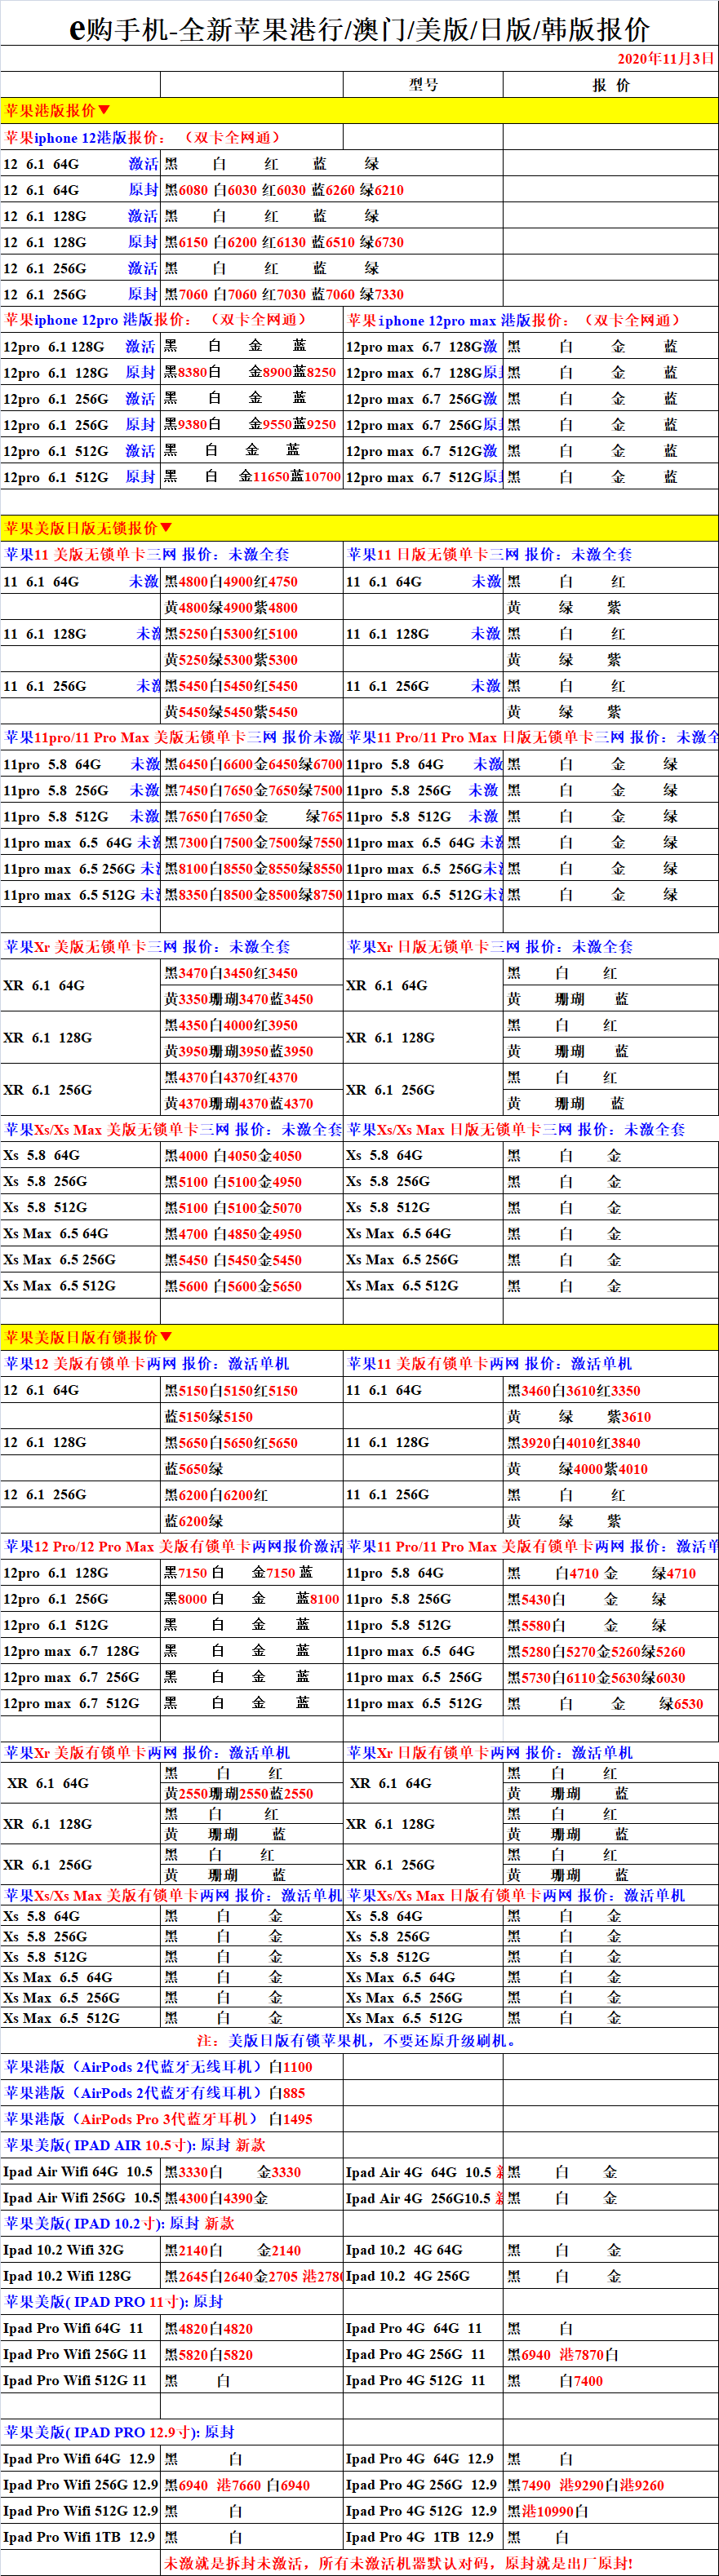
Task: Select cell '黑5150白5150红5150'
Action: (x=252, y=1390)
